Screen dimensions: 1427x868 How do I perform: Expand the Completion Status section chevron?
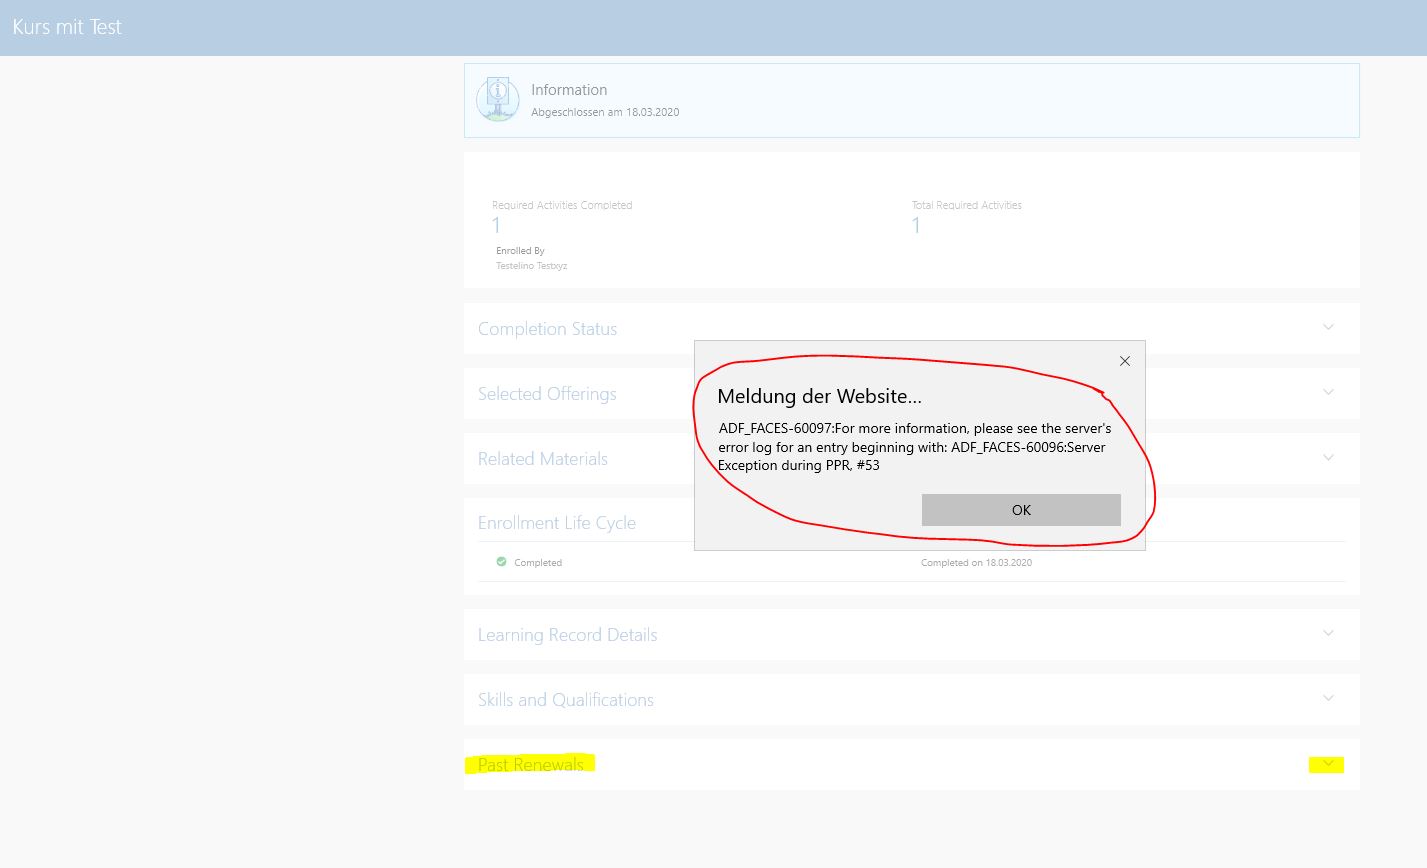[1329, 327]
